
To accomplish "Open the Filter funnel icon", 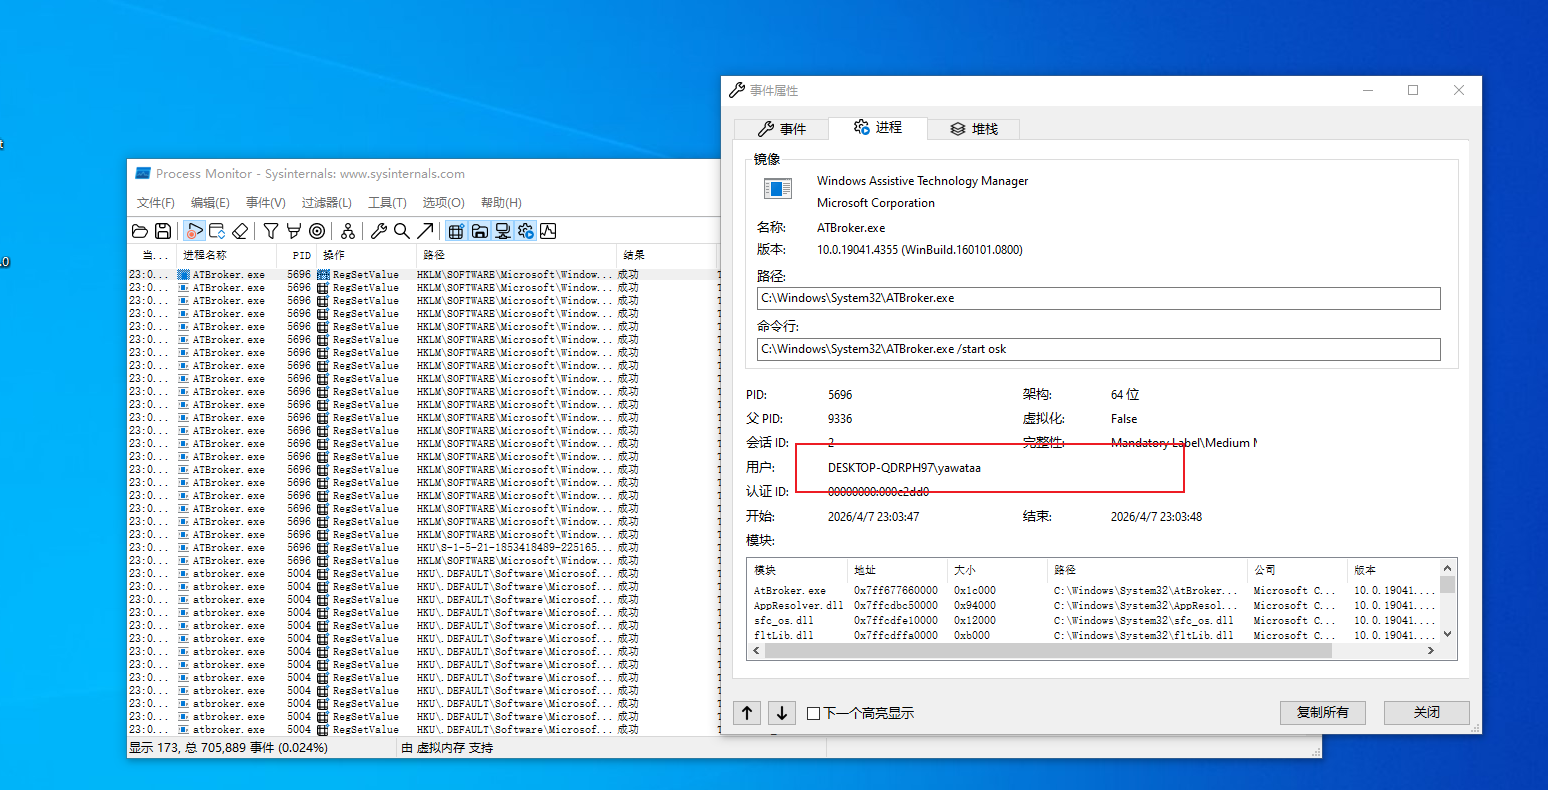I will point(271,231).
